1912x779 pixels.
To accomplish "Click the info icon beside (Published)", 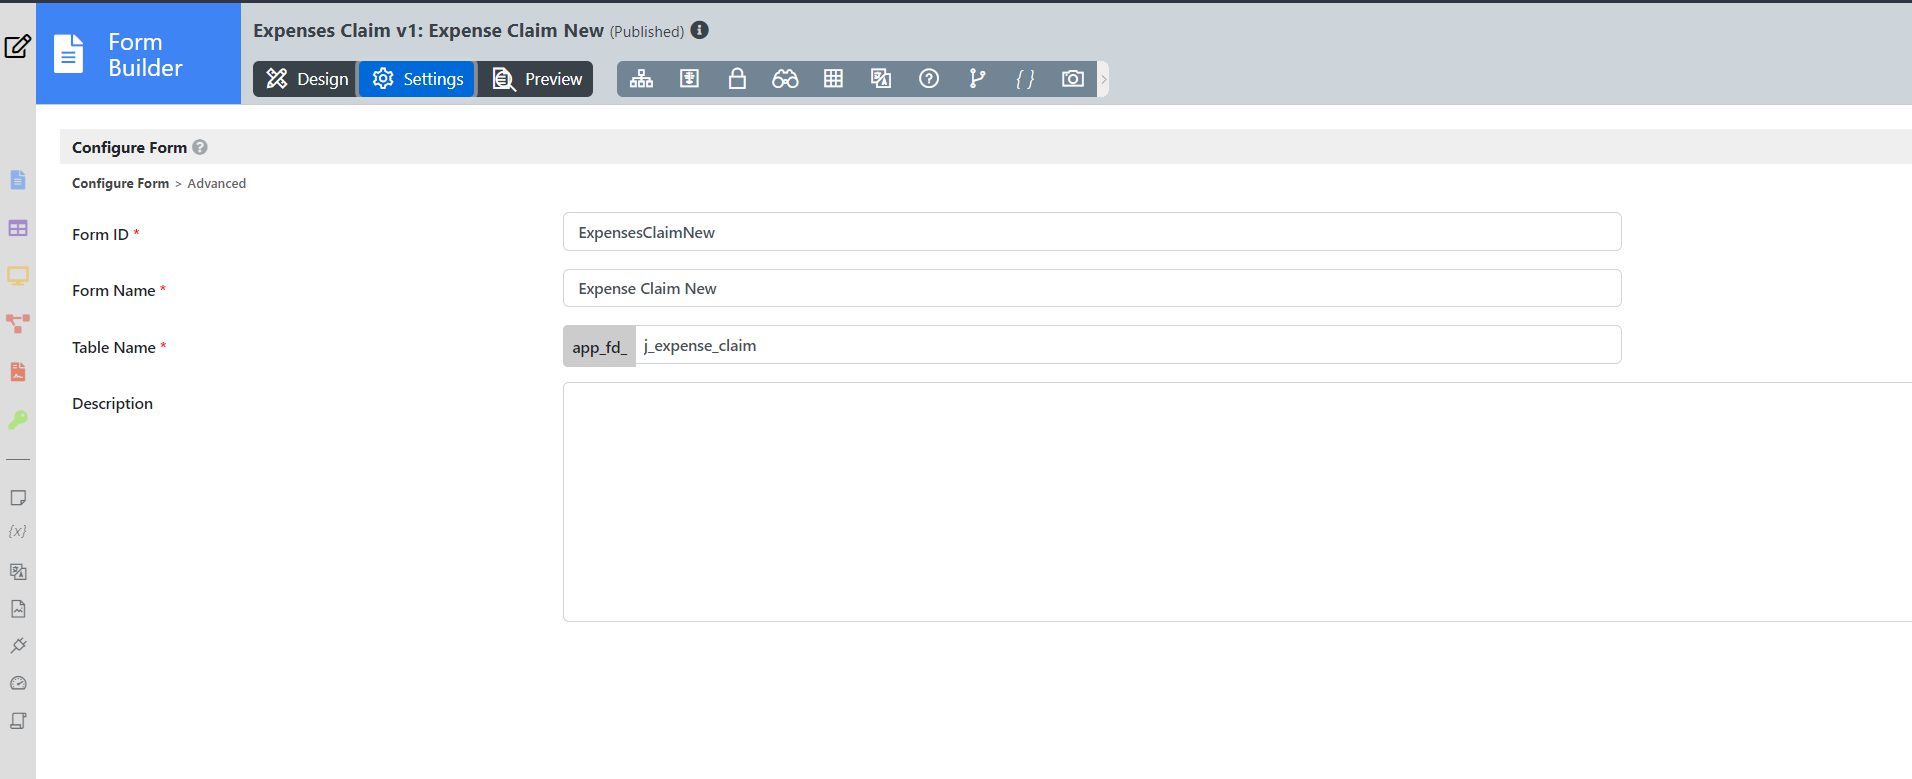I will point(700,30).
